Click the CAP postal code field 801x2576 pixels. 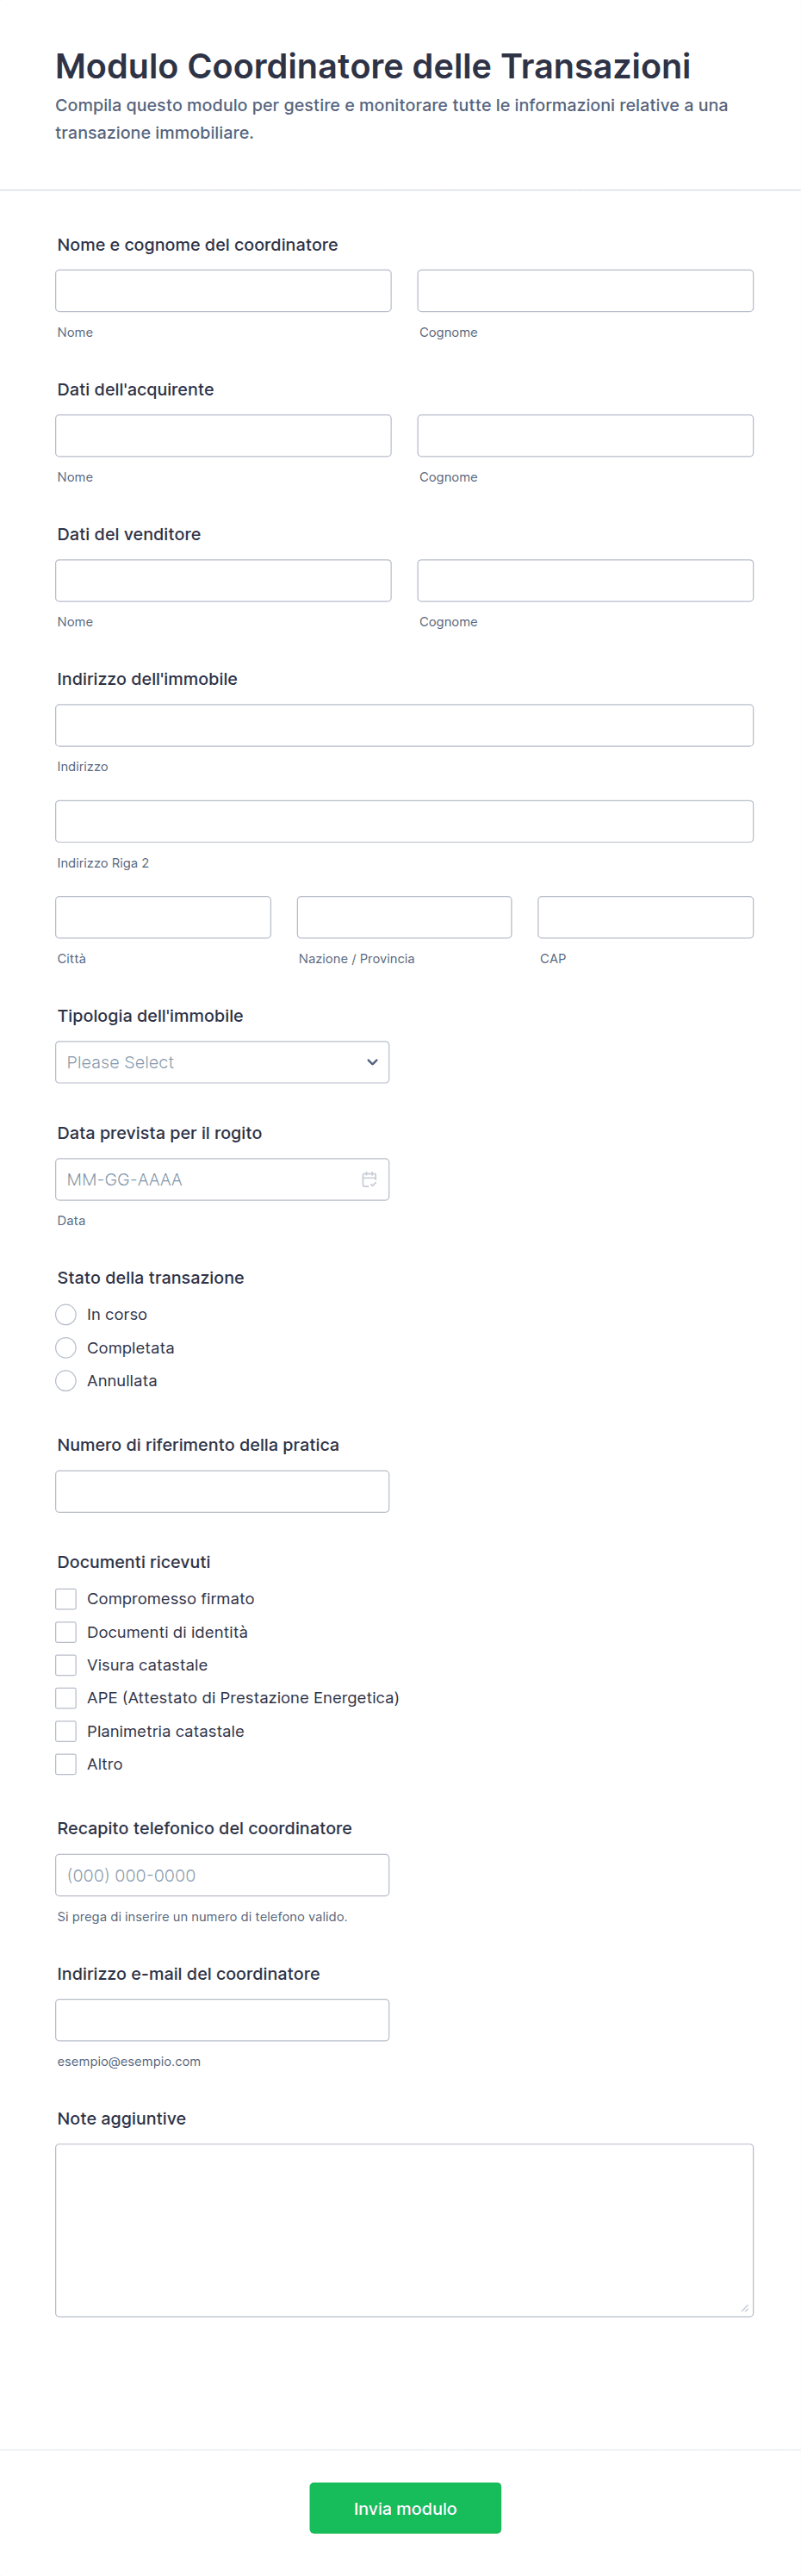645,917
